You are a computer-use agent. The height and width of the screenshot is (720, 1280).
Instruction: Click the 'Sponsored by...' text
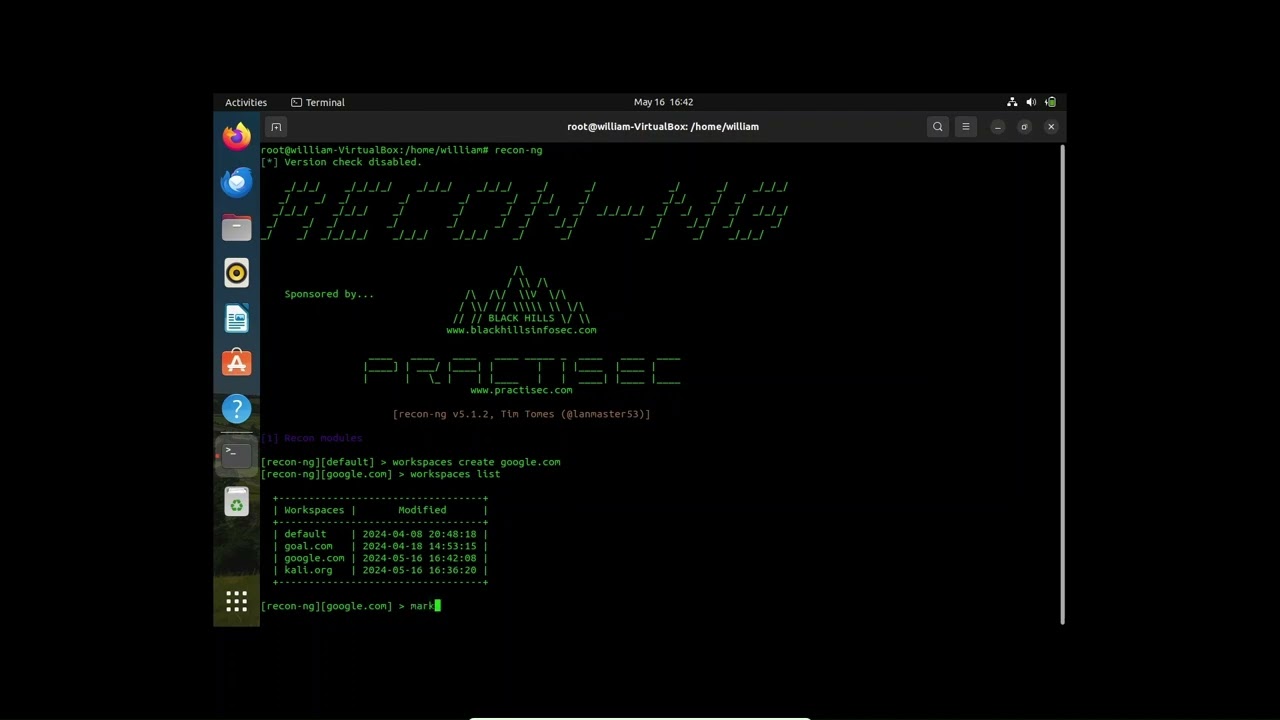[329, 294]
